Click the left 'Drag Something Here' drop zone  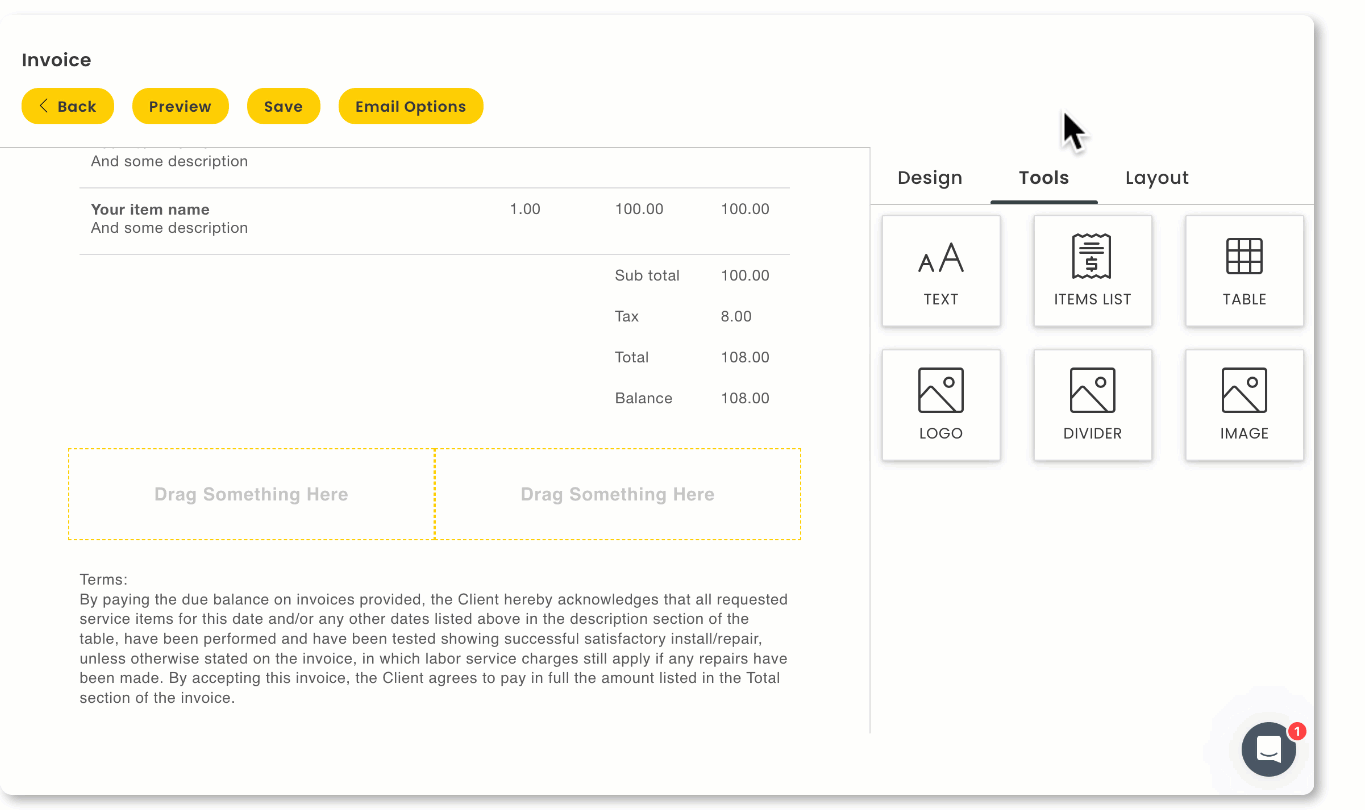251,494
